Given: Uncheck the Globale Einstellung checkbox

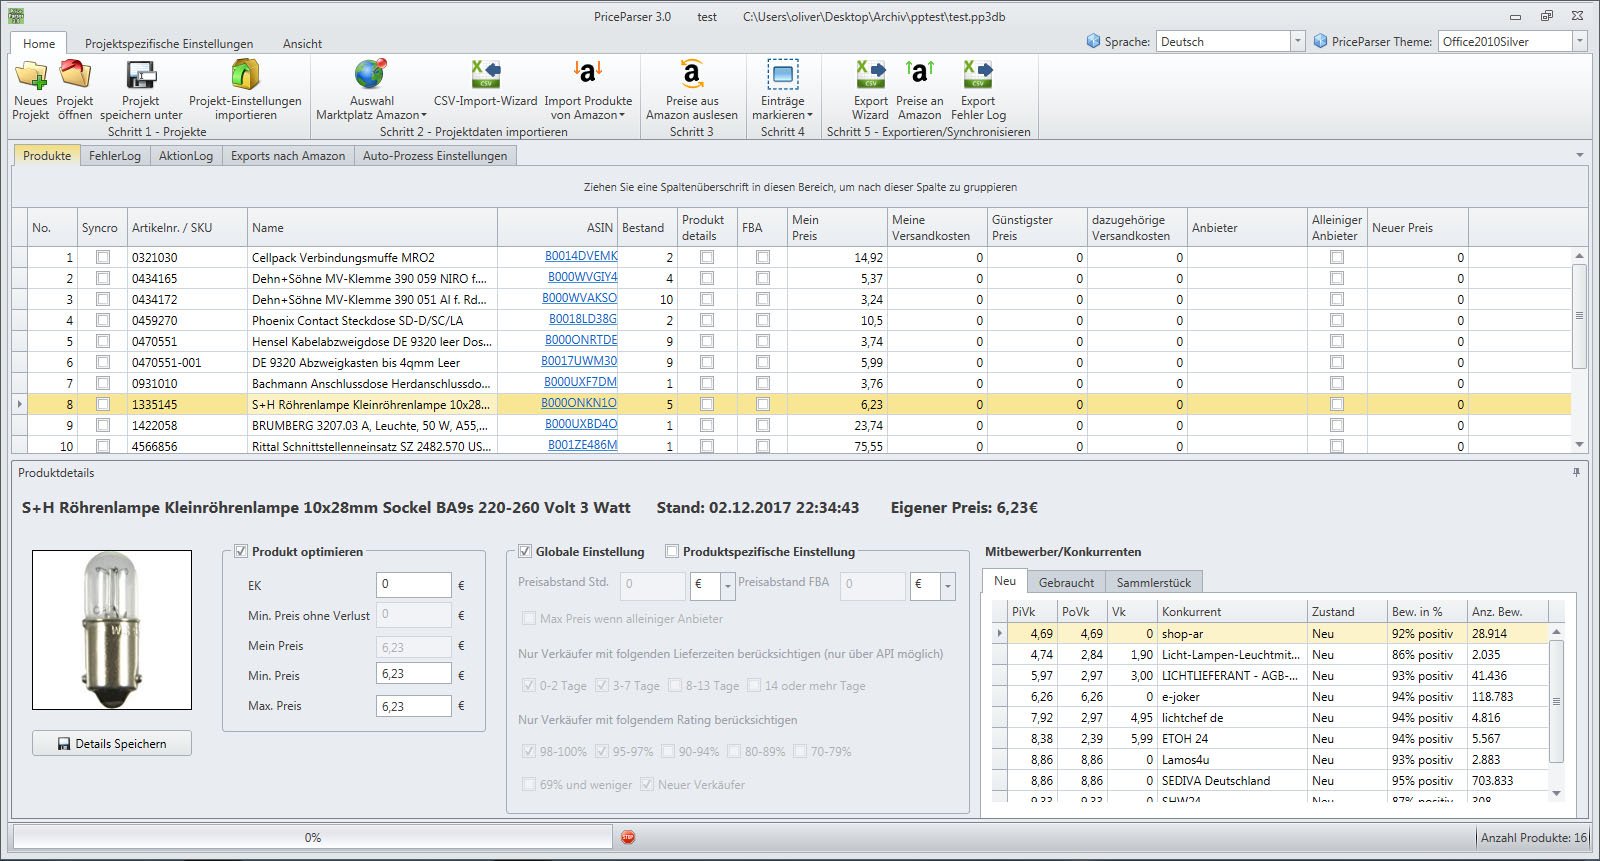Looking at the screenshot, I should coord(525,551).
